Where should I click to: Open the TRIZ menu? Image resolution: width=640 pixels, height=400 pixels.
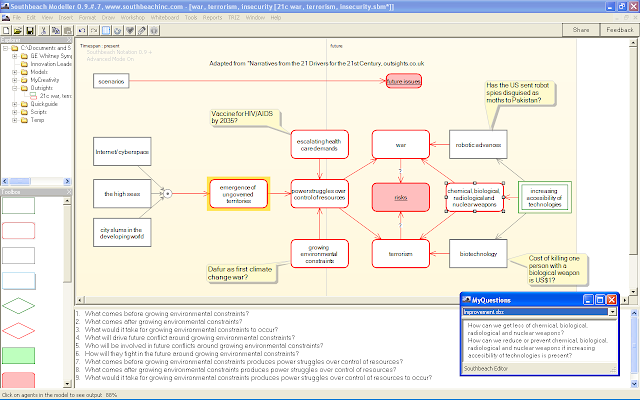(234, 18)
